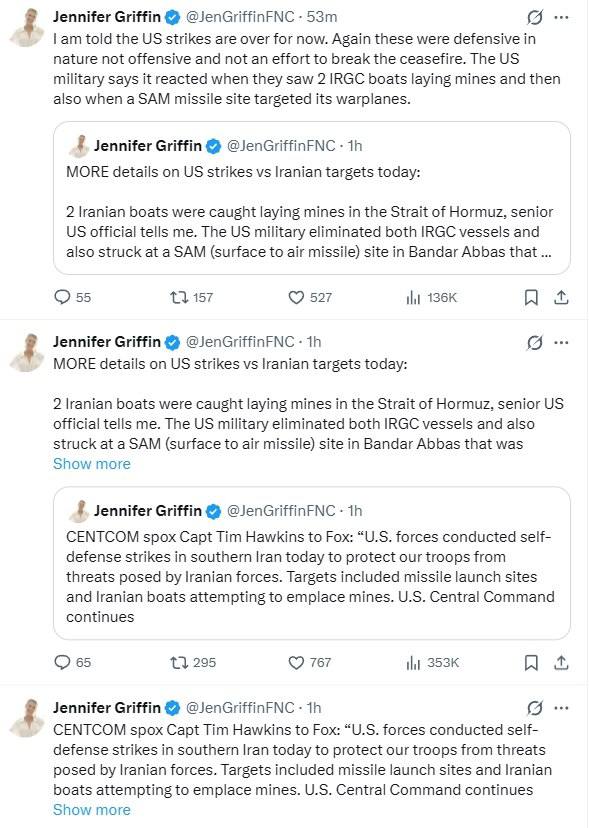Screen dimensions: 589x828
Task: Open Jennifer Griffin's avatar on first tweet
Action: [26, 27]
